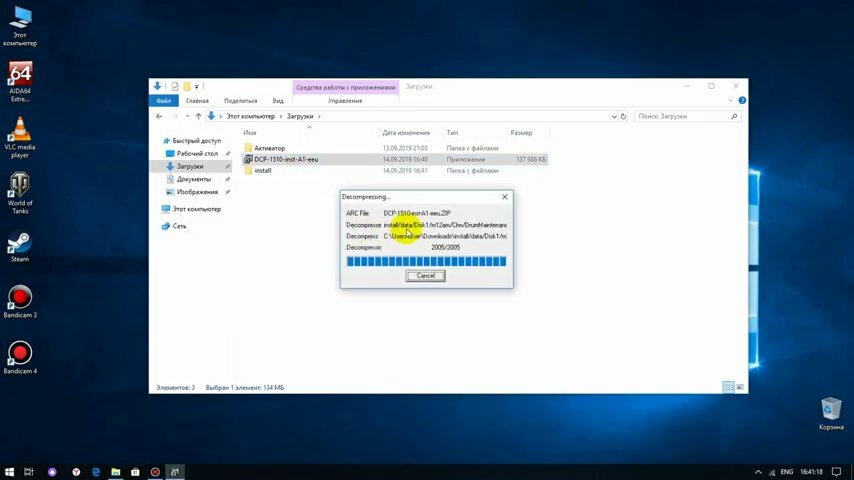
Task: Open the Управление ribbon tab
Action: [x=345, y=101]
